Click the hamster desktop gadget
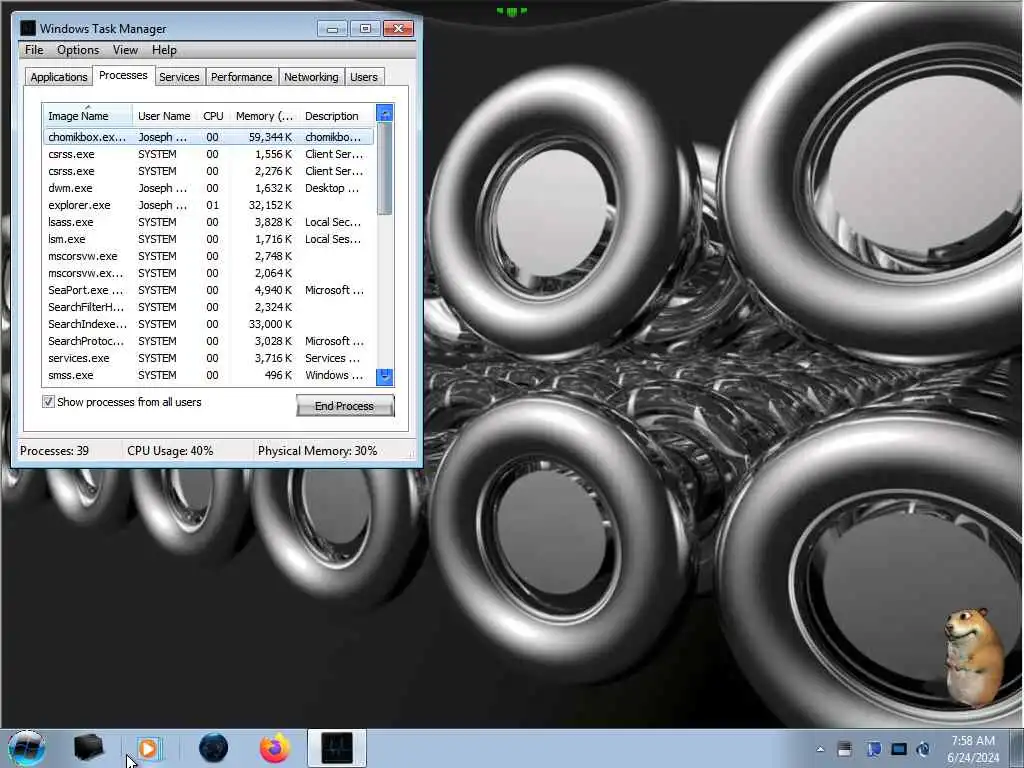This screenshot has width=1024, height=768. point(973,657)
